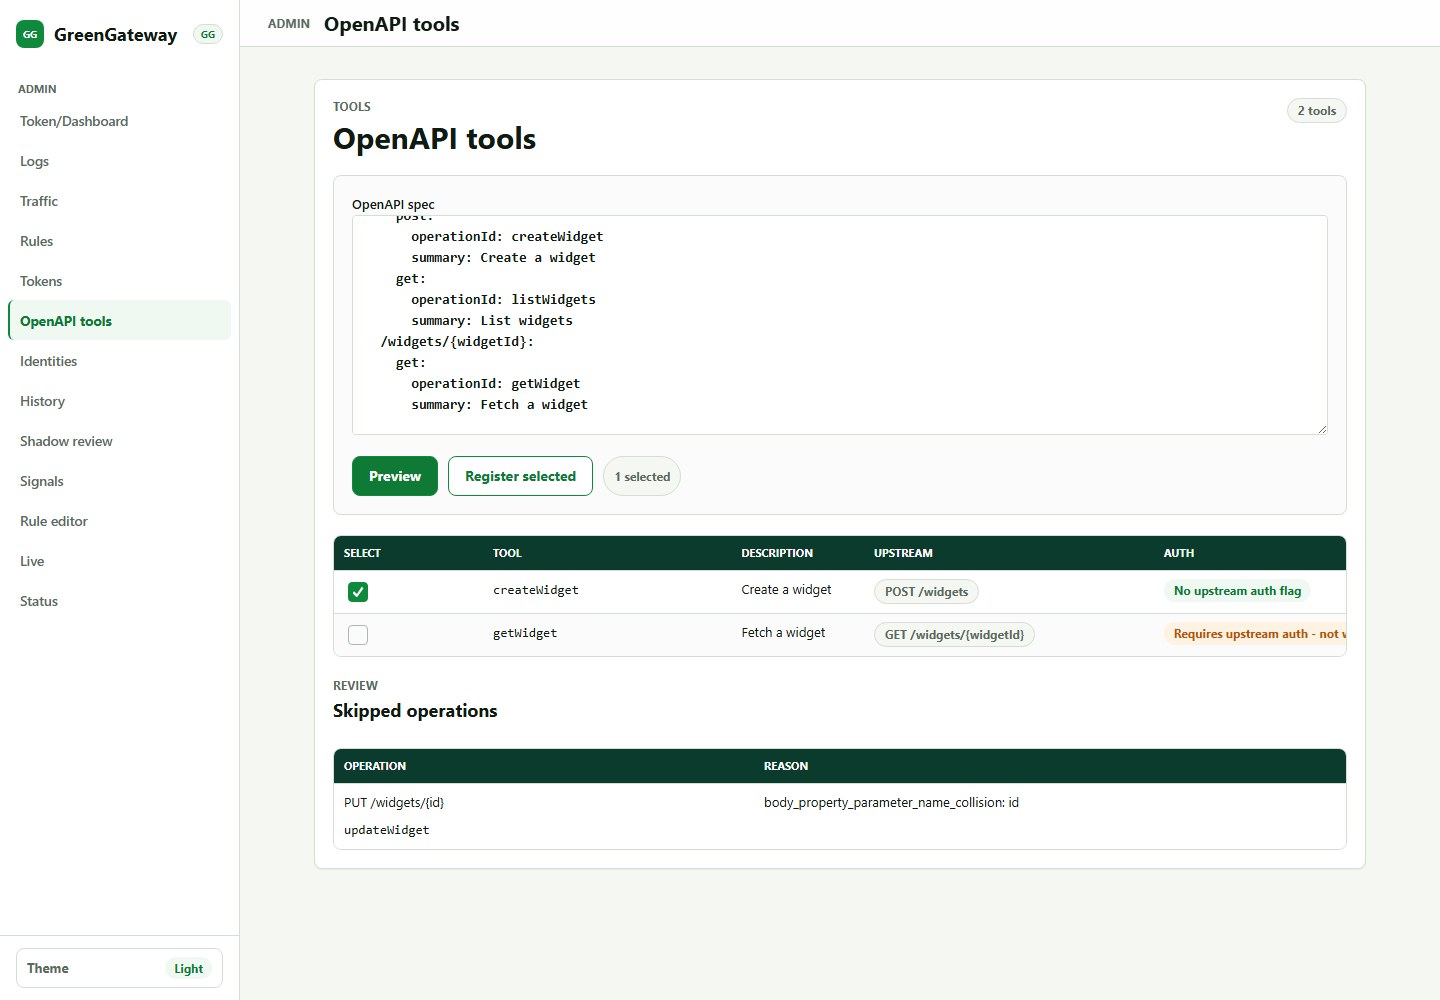Click the 1 selected badge
The height and width of the screenshot is (1000, 1440).
coord(642,477)
